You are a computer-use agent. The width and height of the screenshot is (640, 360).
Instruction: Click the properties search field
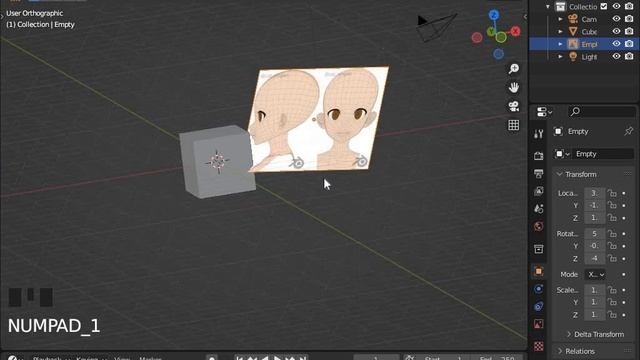[602, 111]
